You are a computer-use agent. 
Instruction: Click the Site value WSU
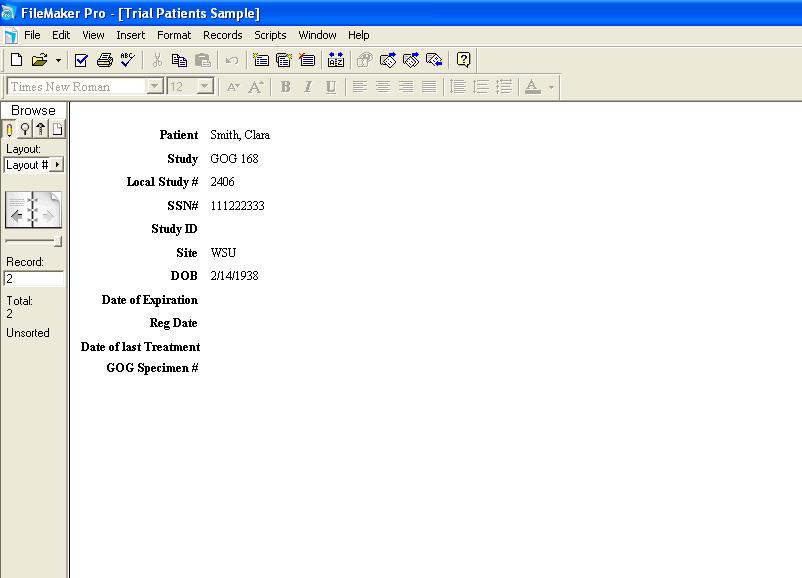pos(224,253)
